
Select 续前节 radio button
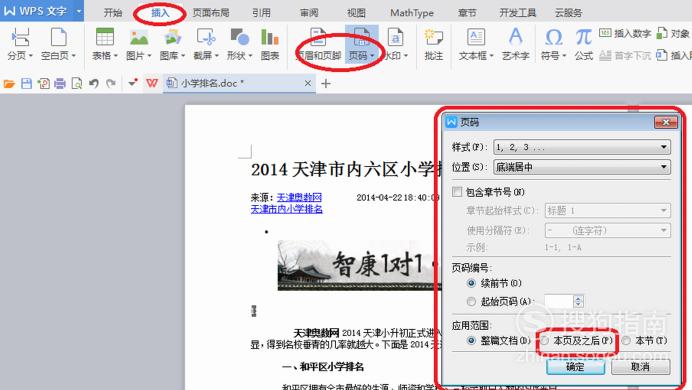pos(471,283)
